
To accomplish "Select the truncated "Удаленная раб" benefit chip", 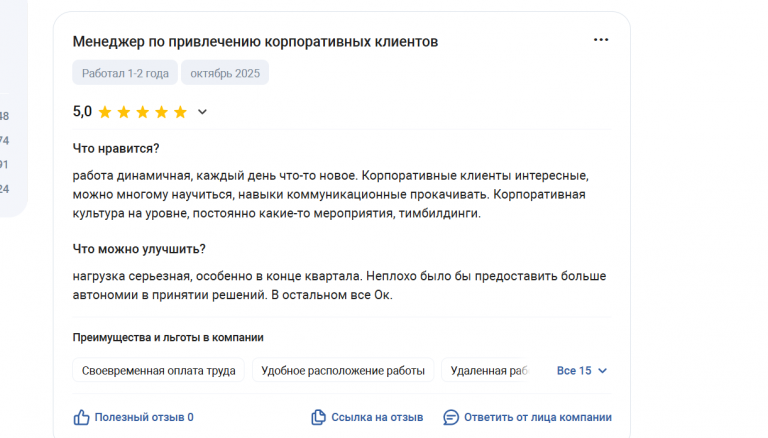I will [x=488, y=370].
